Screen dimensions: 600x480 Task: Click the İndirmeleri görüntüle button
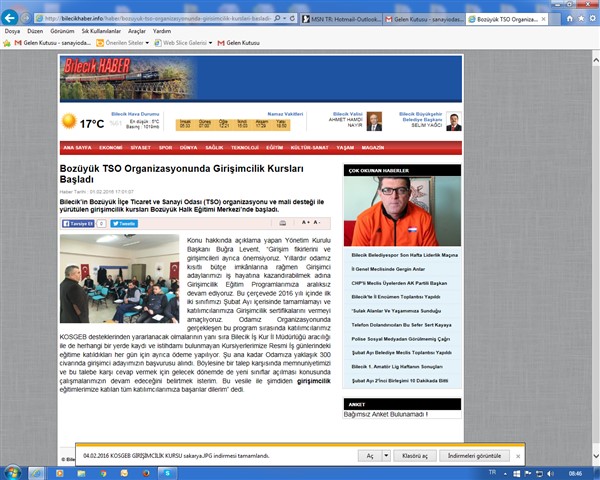474,456
